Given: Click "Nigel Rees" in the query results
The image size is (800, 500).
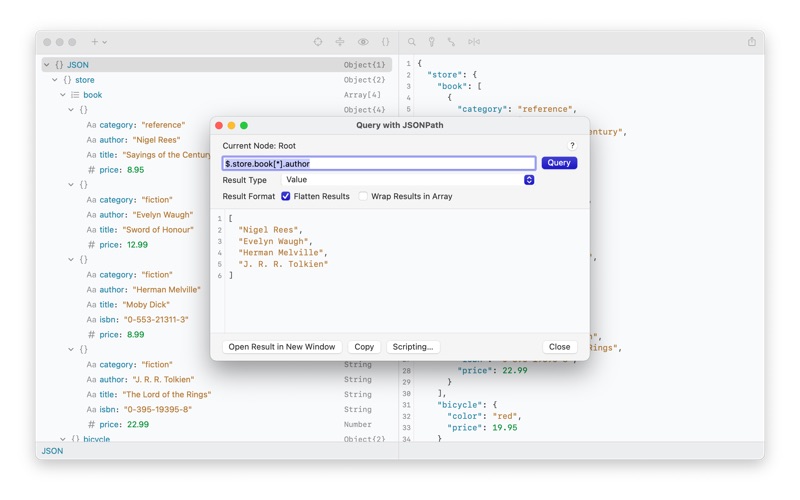Looking at the screenshot, I should click(268, 230).
